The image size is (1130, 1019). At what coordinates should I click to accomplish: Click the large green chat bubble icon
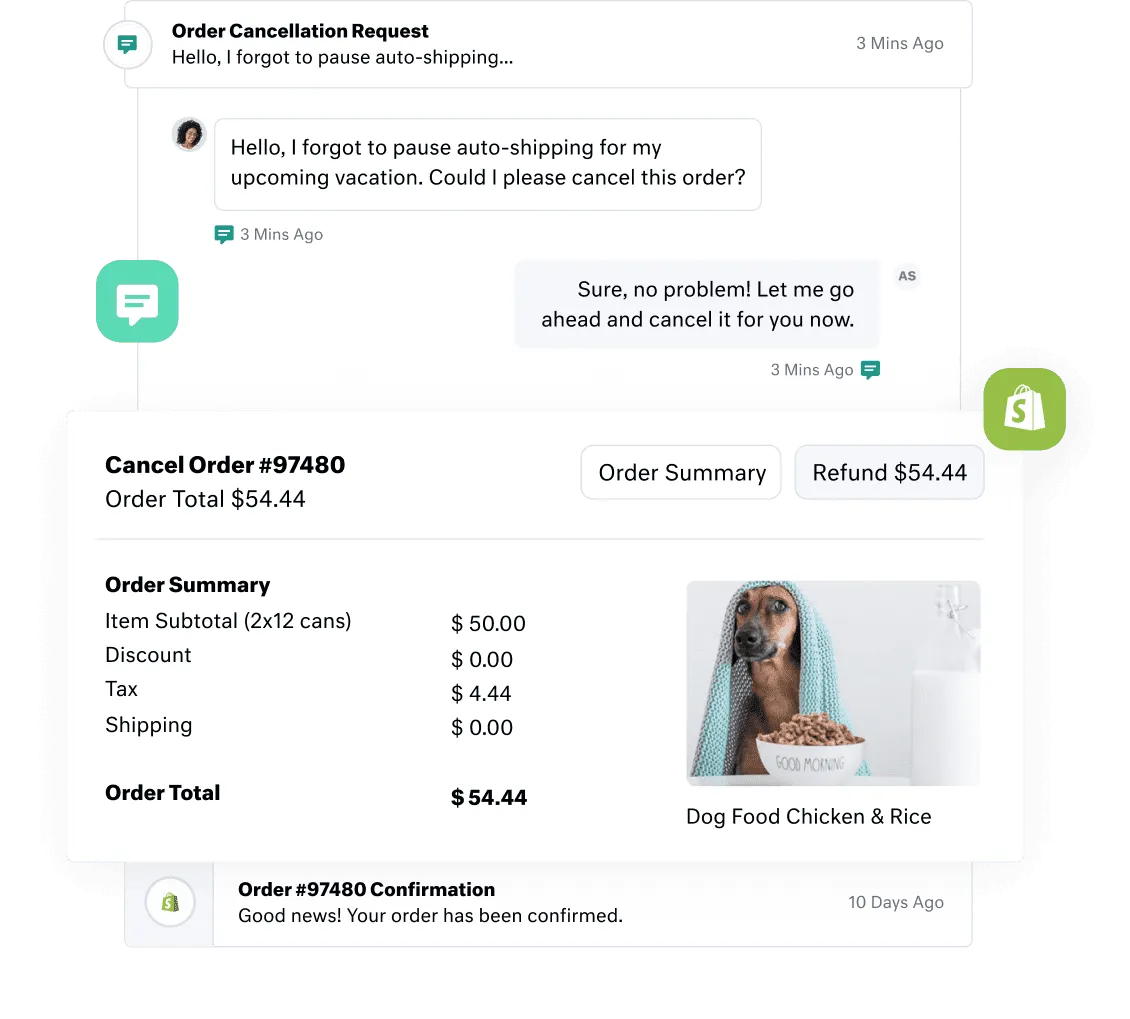[x=137, y=301]
